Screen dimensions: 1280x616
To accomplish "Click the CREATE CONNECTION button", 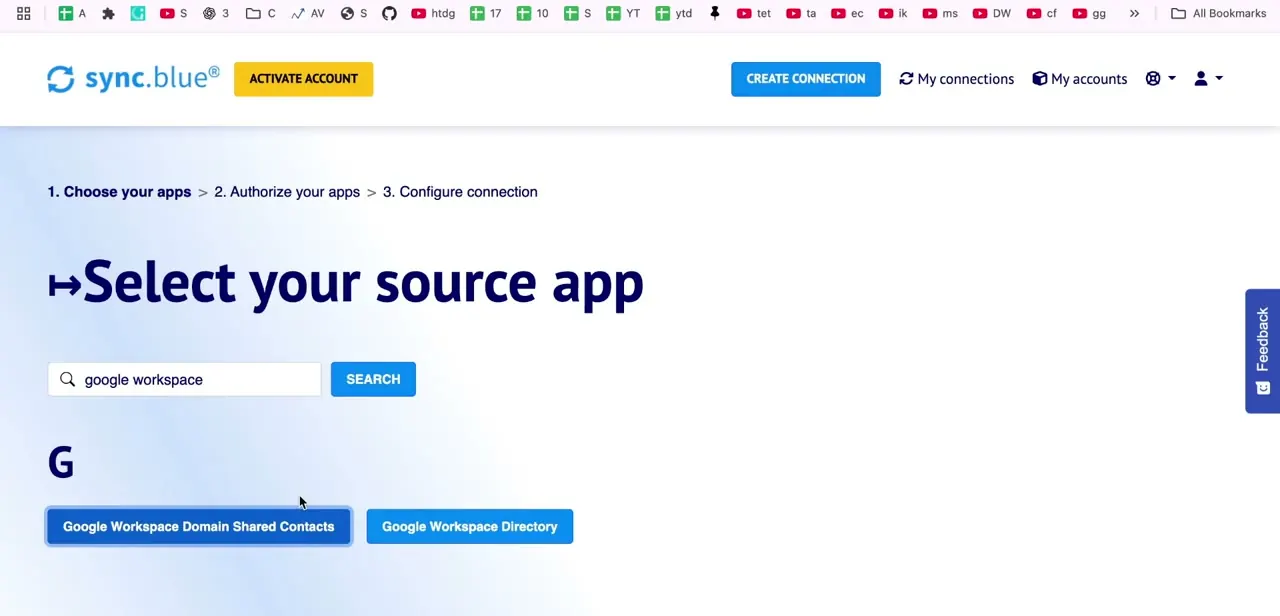I will coord(805,79).
